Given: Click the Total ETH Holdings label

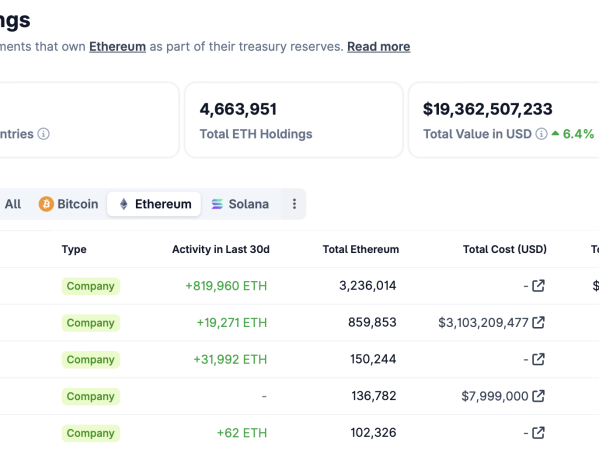Looking at the screenshot, I should pyautogui.click(x=256, y=134).
